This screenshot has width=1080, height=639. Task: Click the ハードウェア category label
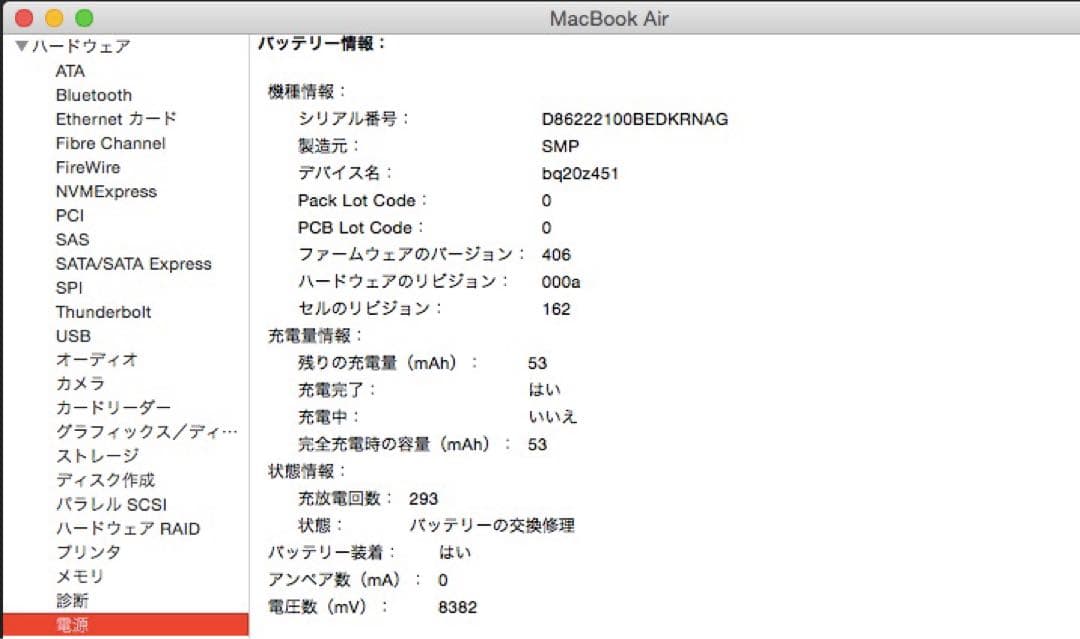81,46
